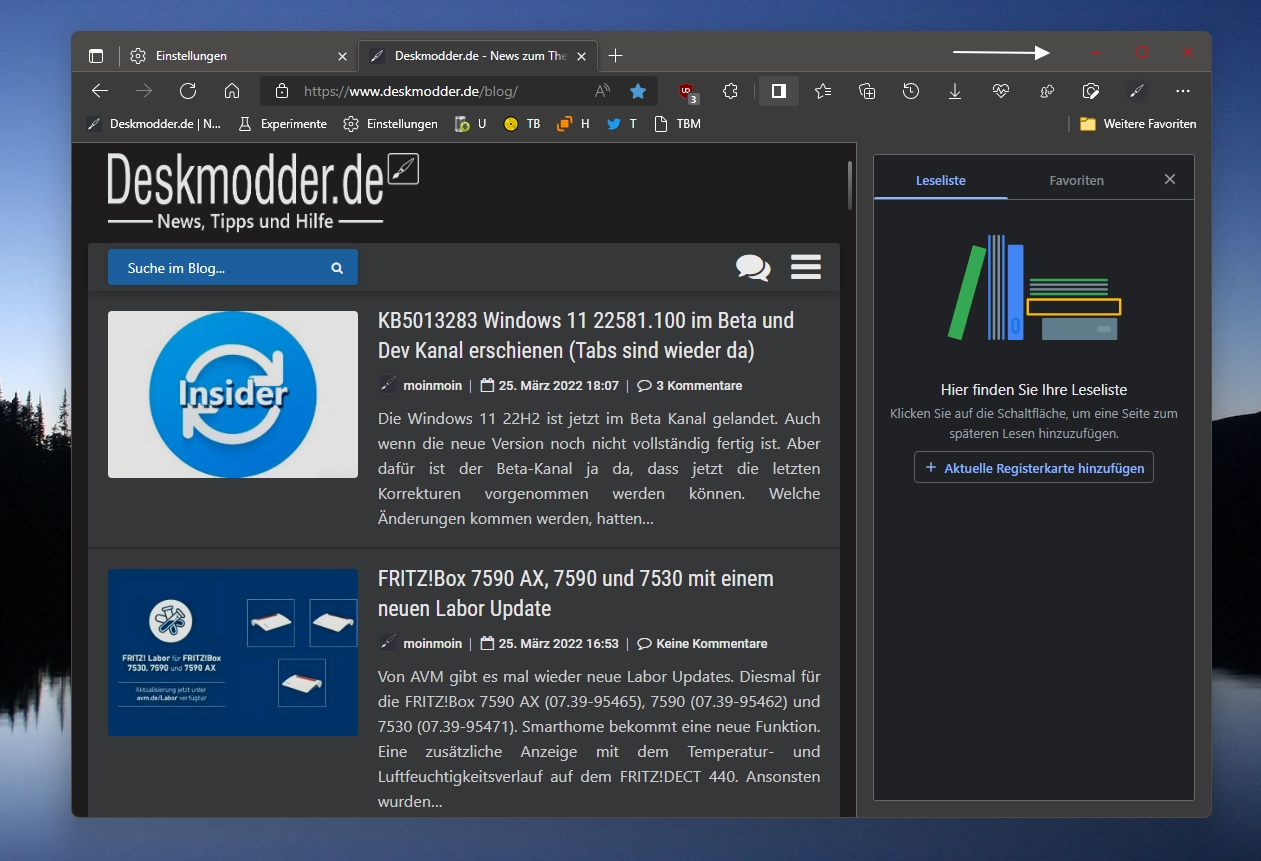Screen dimensions: 1261x861
Task: Select the Deskmodder.de News browser tab
Action: (478, 56)
